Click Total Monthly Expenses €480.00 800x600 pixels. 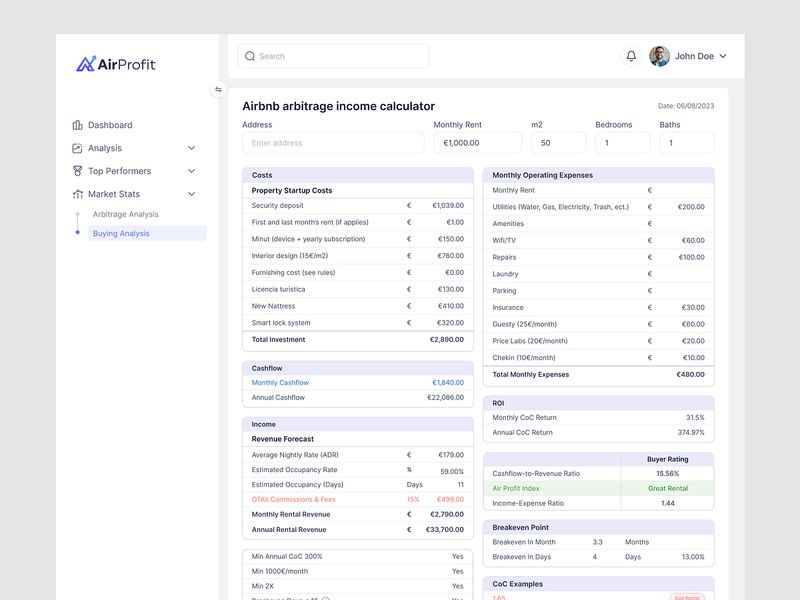tap(690, 374)
